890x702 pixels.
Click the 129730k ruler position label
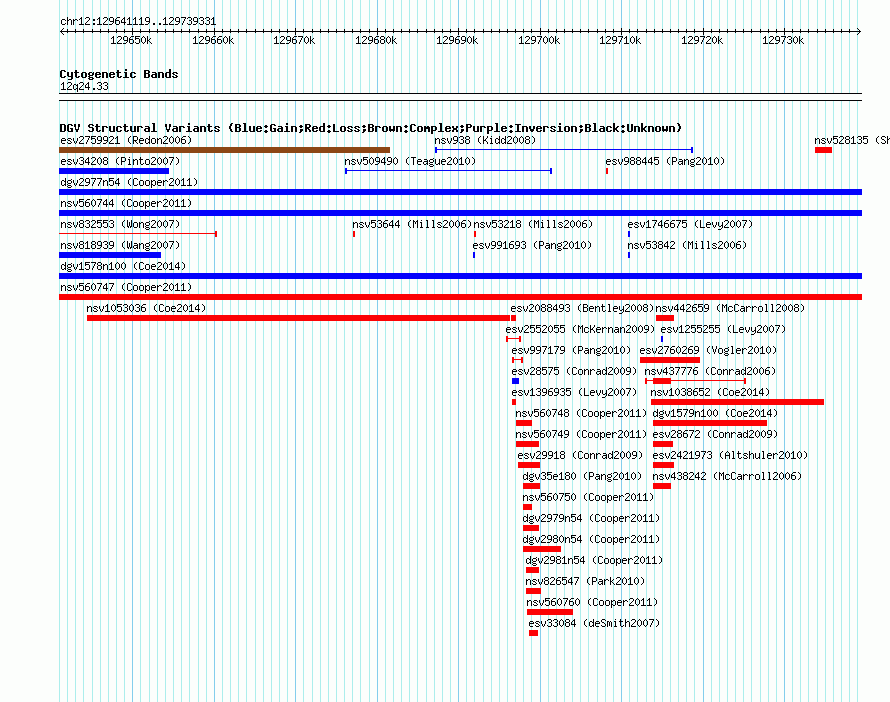coord(783,40)
